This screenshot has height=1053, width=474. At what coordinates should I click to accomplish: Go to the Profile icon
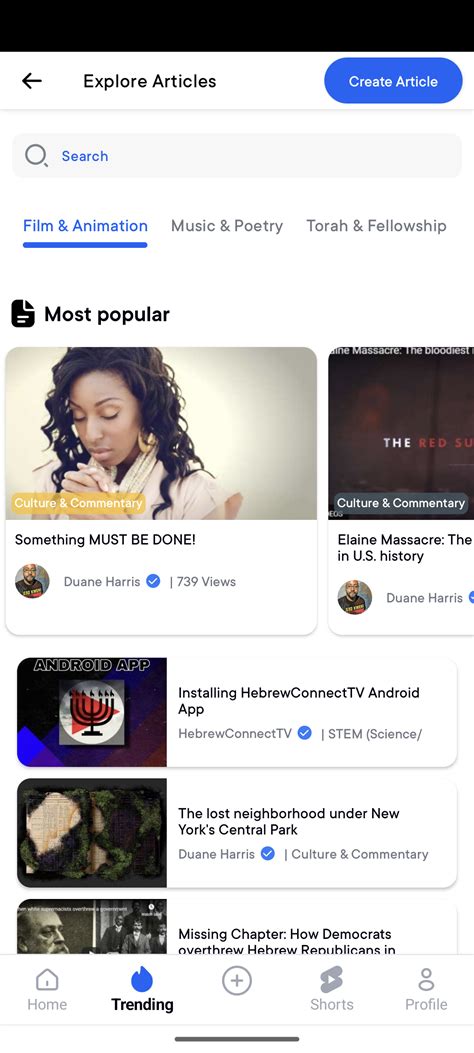click(426, 980)
